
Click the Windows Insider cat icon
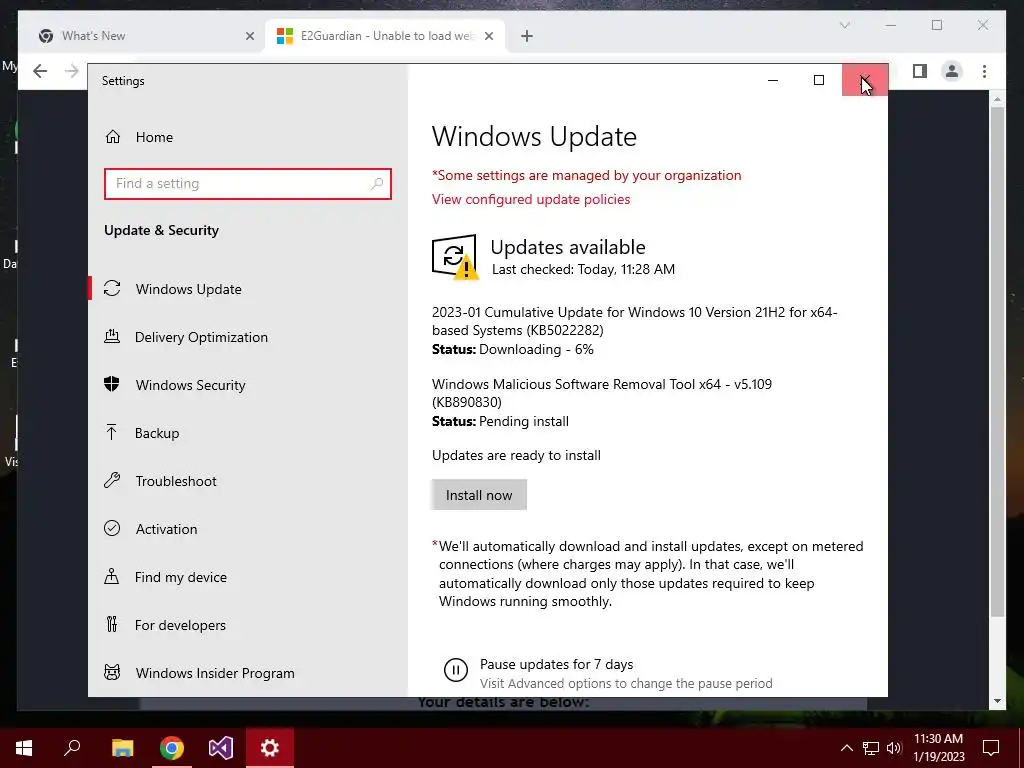112,672
